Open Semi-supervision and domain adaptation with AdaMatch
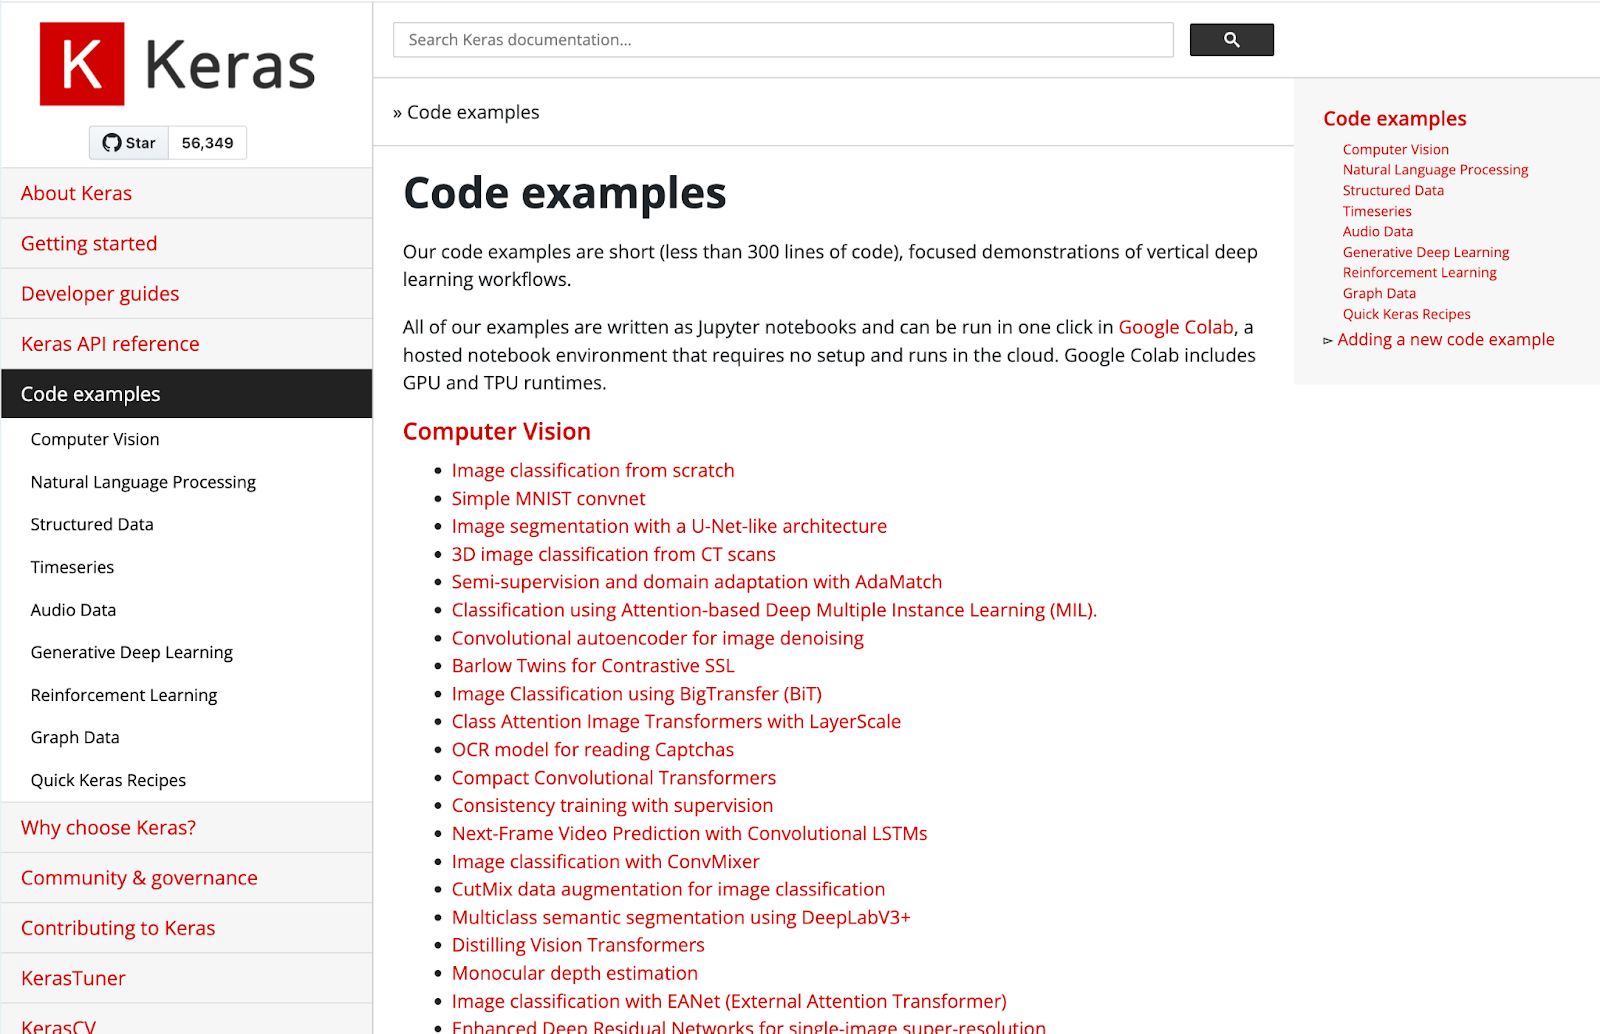The height and width of the screenshot is (1034, 1600). click(x=697, y=582)
